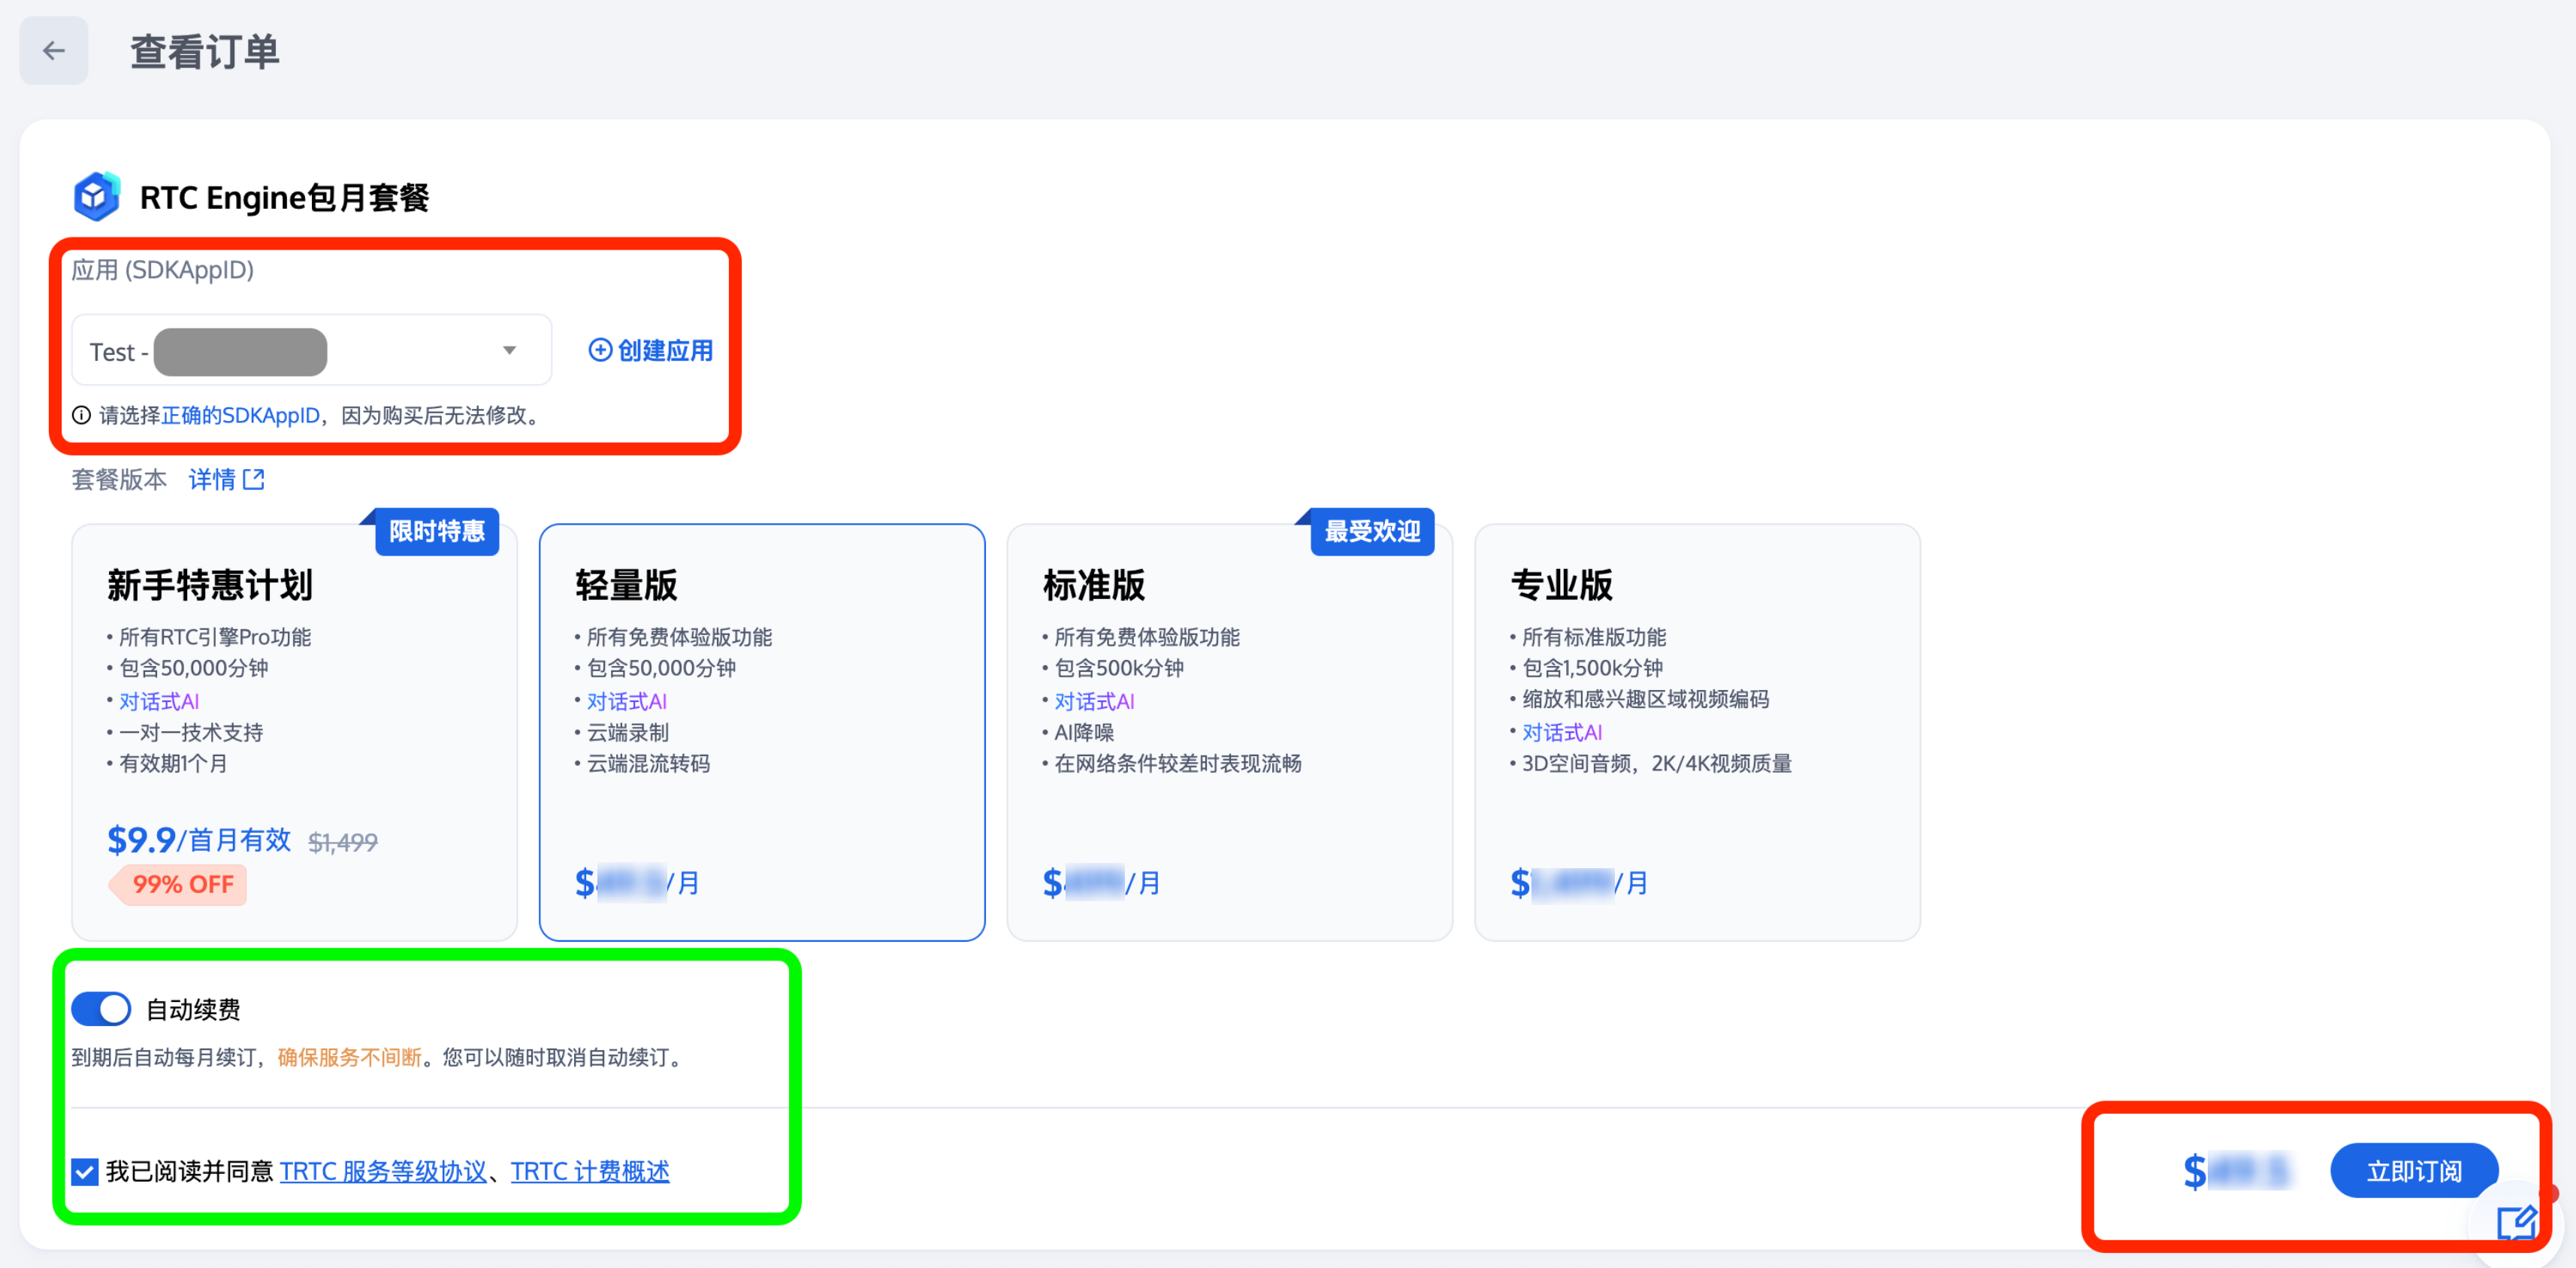Open the TRTC 计费概述 link
Image resolution: width=2576 pixels, height=1268 pixels.
[590, 1171]
